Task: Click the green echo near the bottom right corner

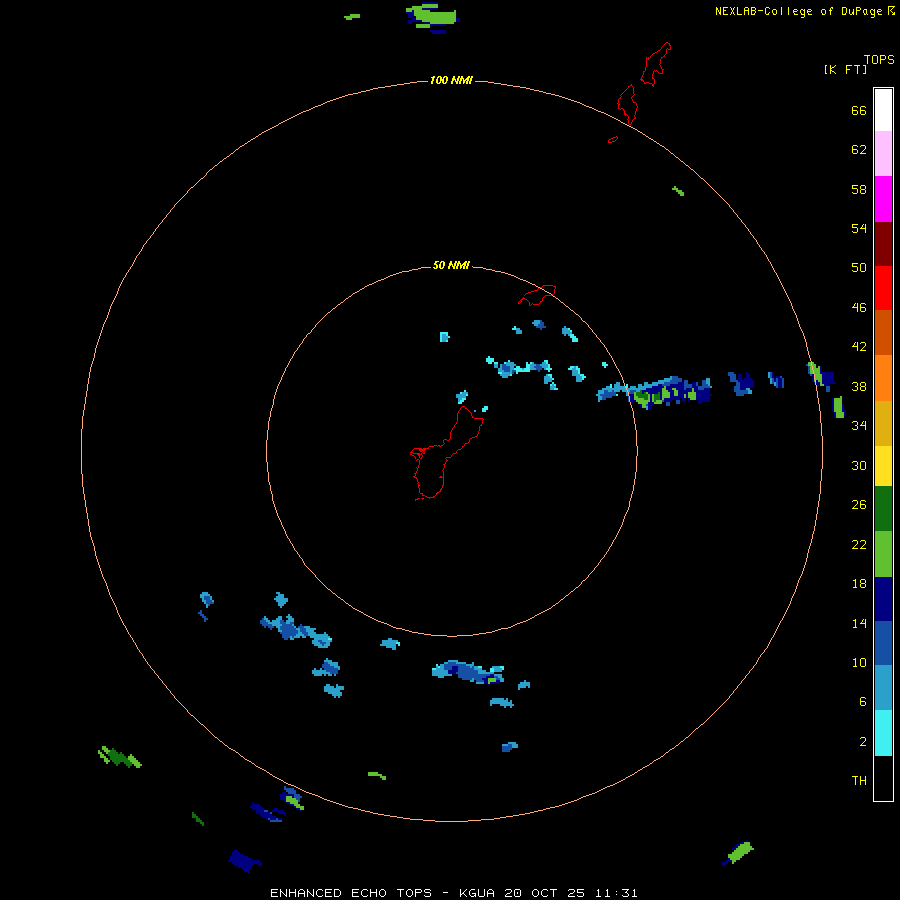Action: [738, 853]
